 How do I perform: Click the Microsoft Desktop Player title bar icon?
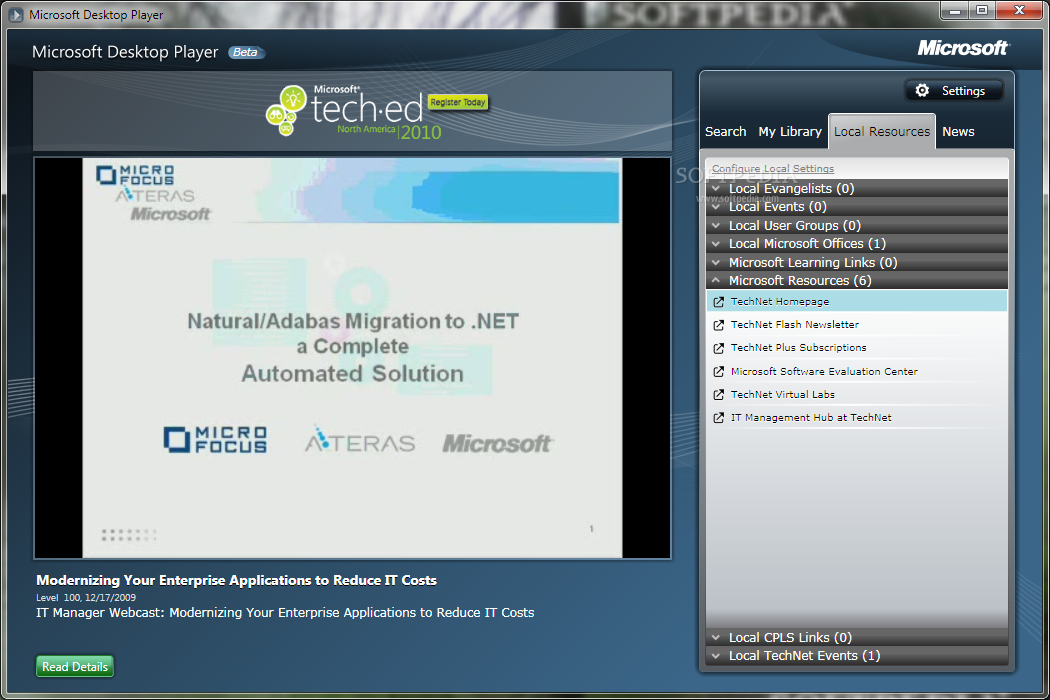click(x=15, y=14)
